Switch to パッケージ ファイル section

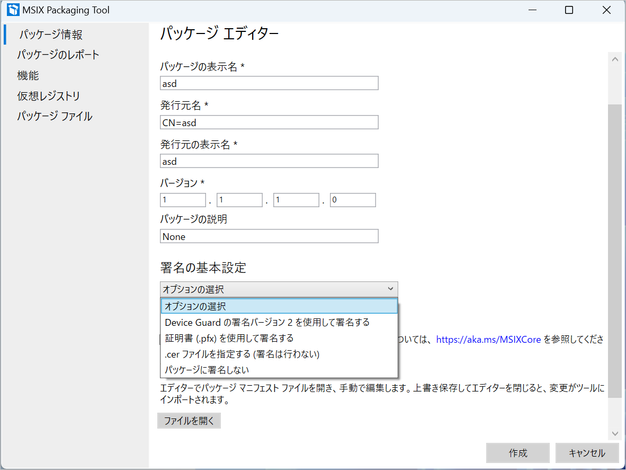[x=55, y=116]
